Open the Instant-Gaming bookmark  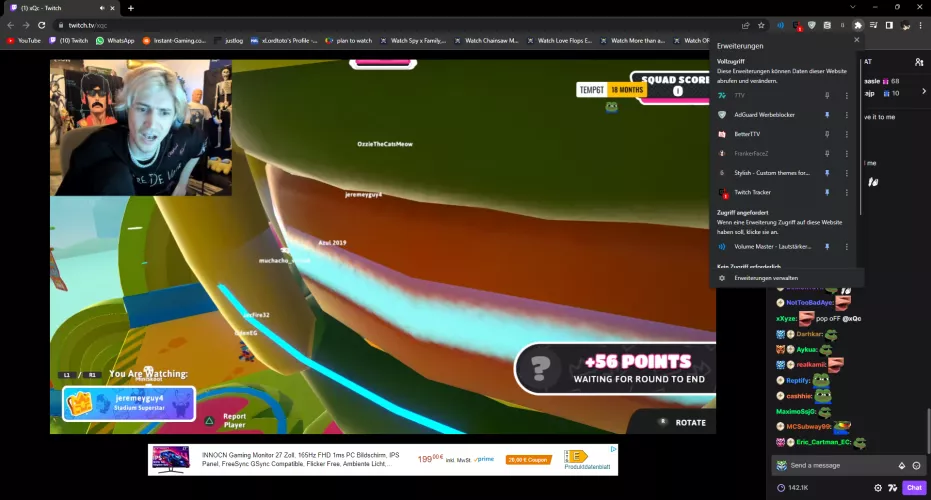(174, 41)
